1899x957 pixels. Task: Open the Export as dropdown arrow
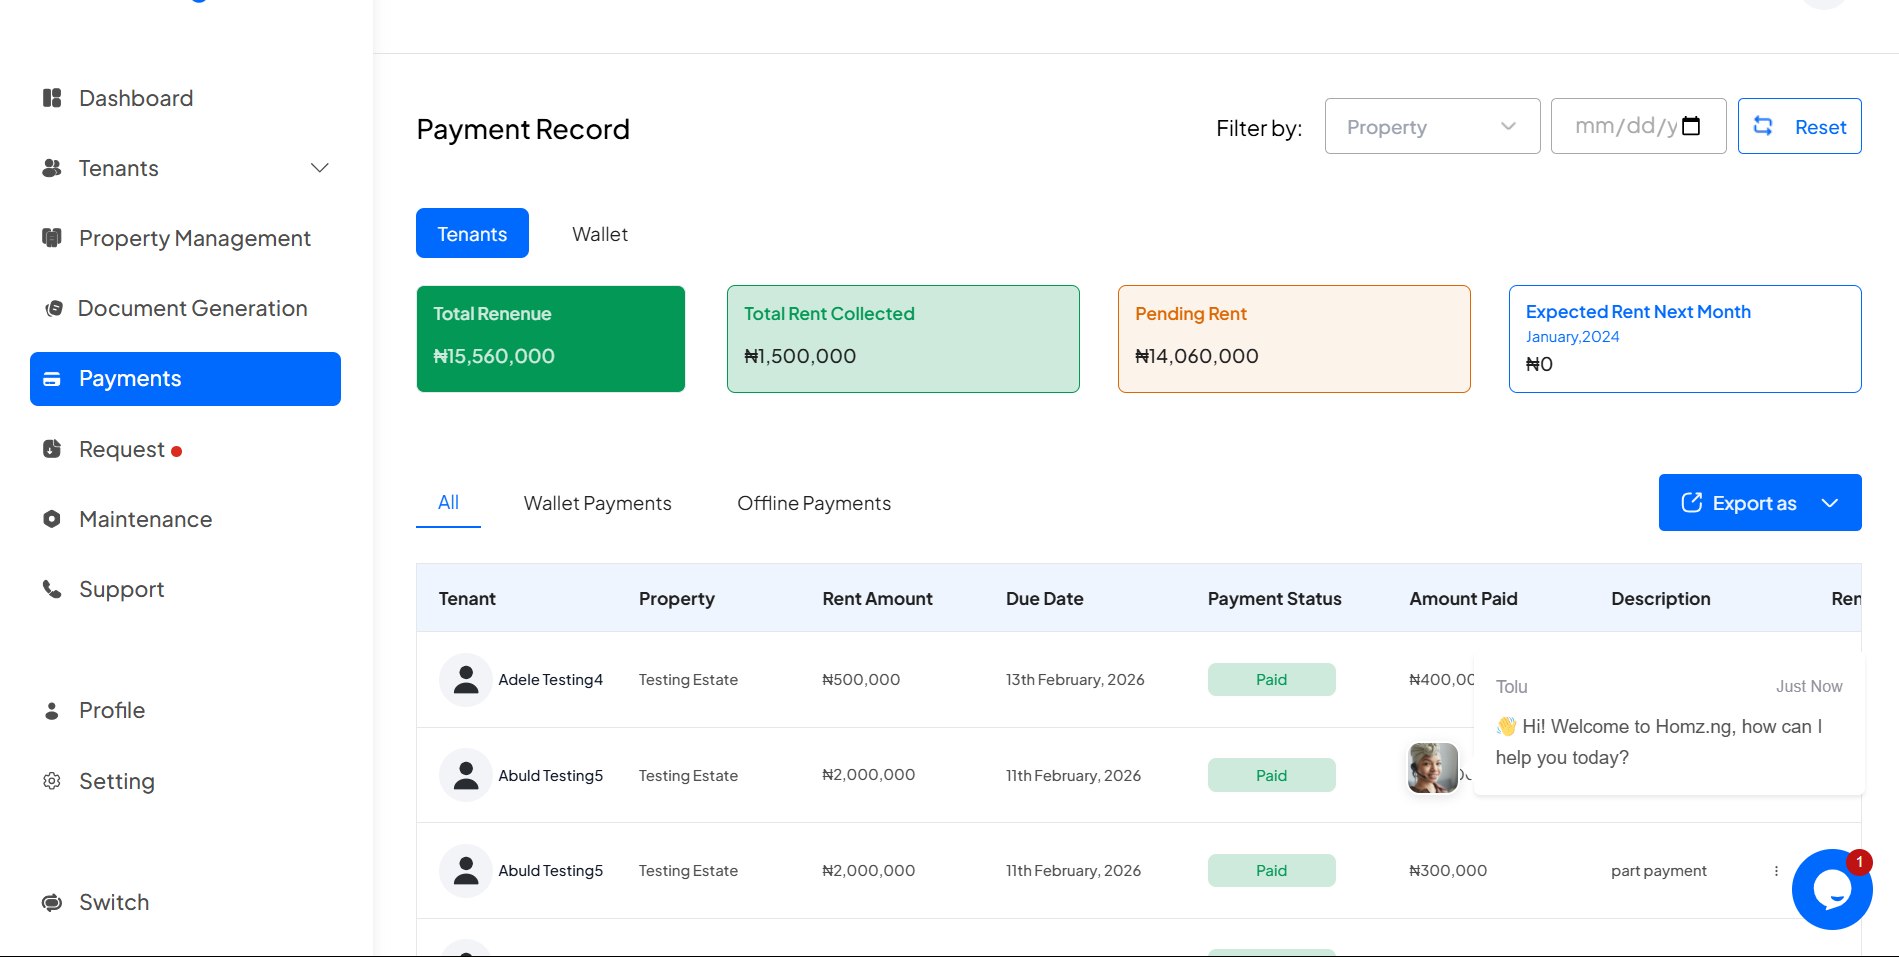point(1830,503)
